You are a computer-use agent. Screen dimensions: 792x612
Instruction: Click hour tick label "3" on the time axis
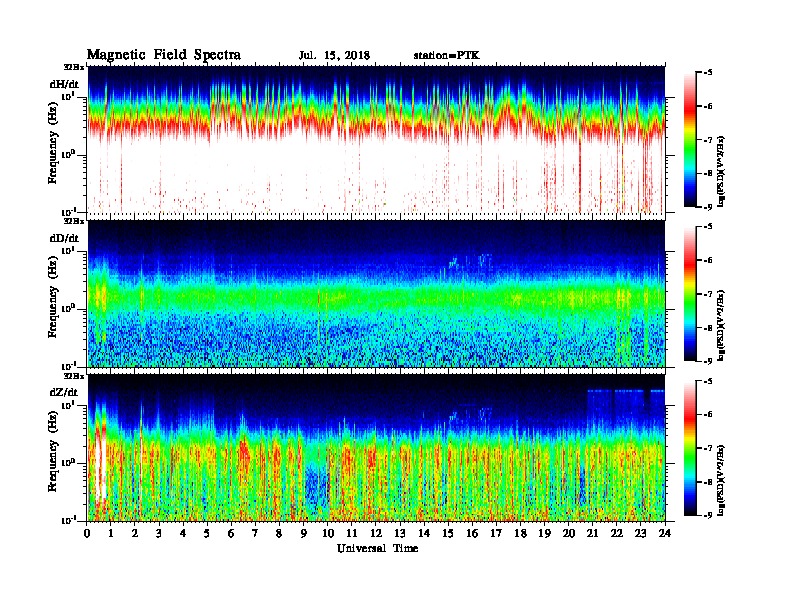tap(159, 533)
